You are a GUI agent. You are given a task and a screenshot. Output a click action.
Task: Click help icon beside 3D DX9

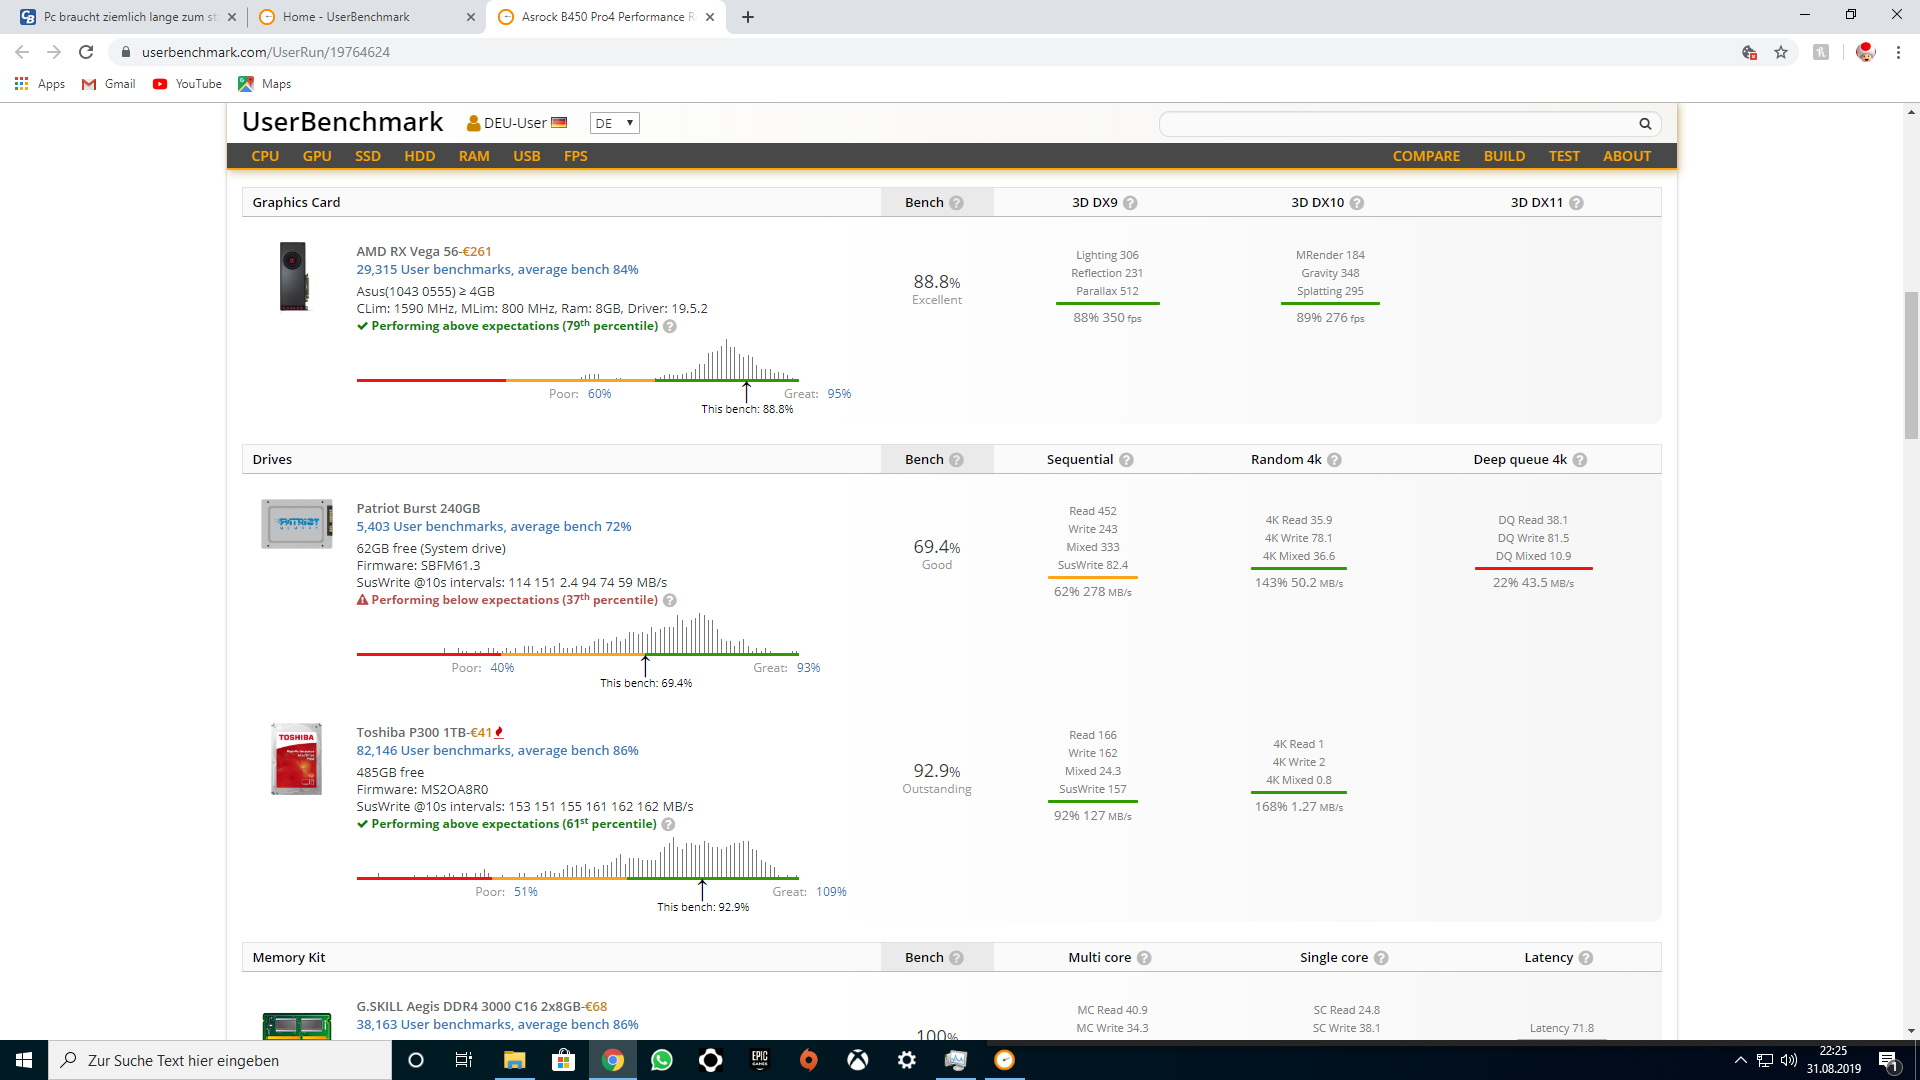click(1130, 203)
